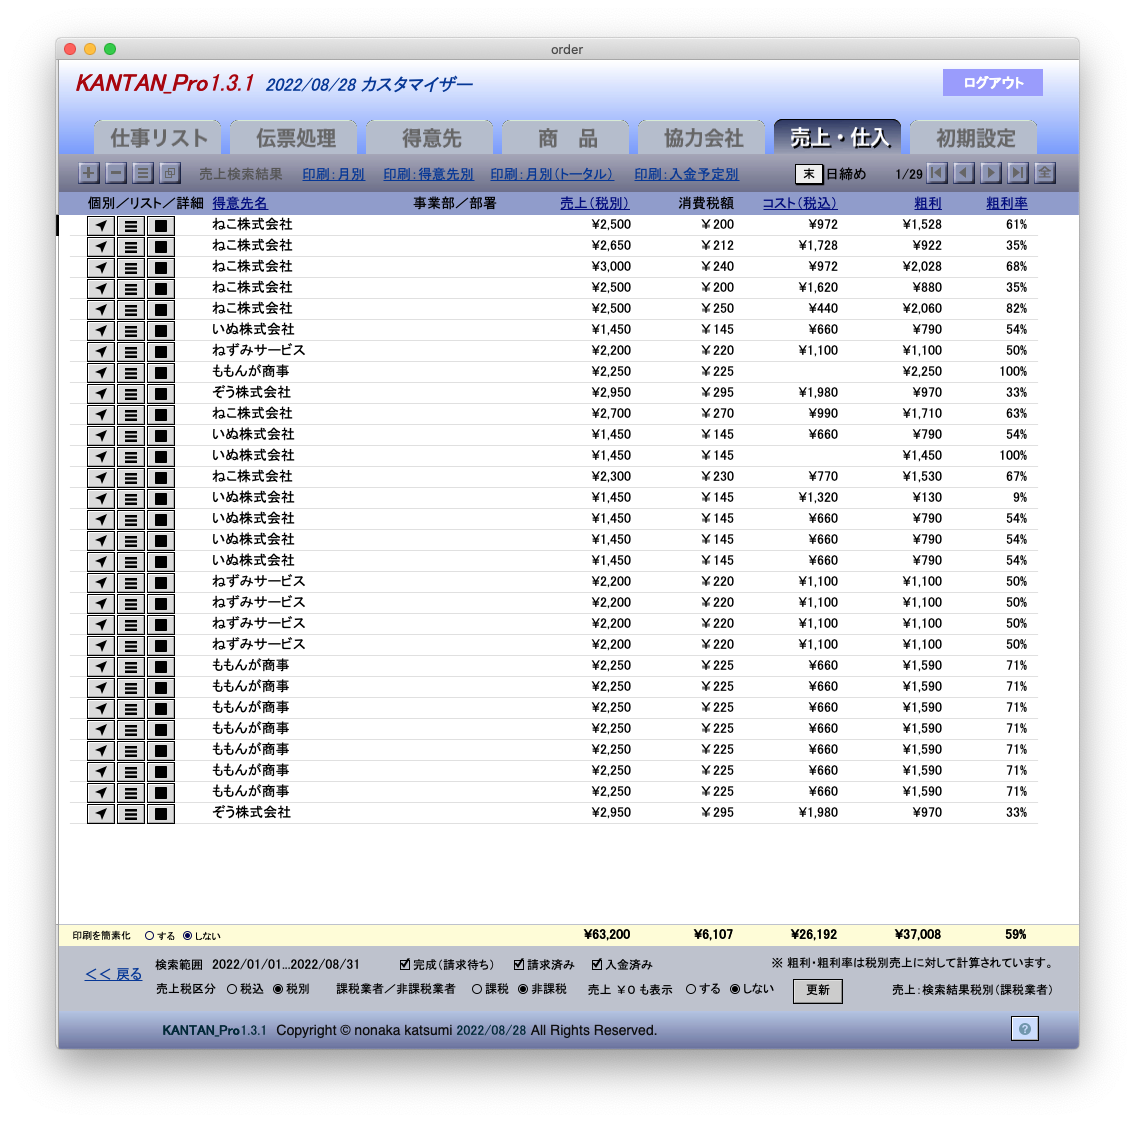Sort by 粗利率 column header
The height and width of the screenshot is (1123, 1135).
tap(1006, 203)
